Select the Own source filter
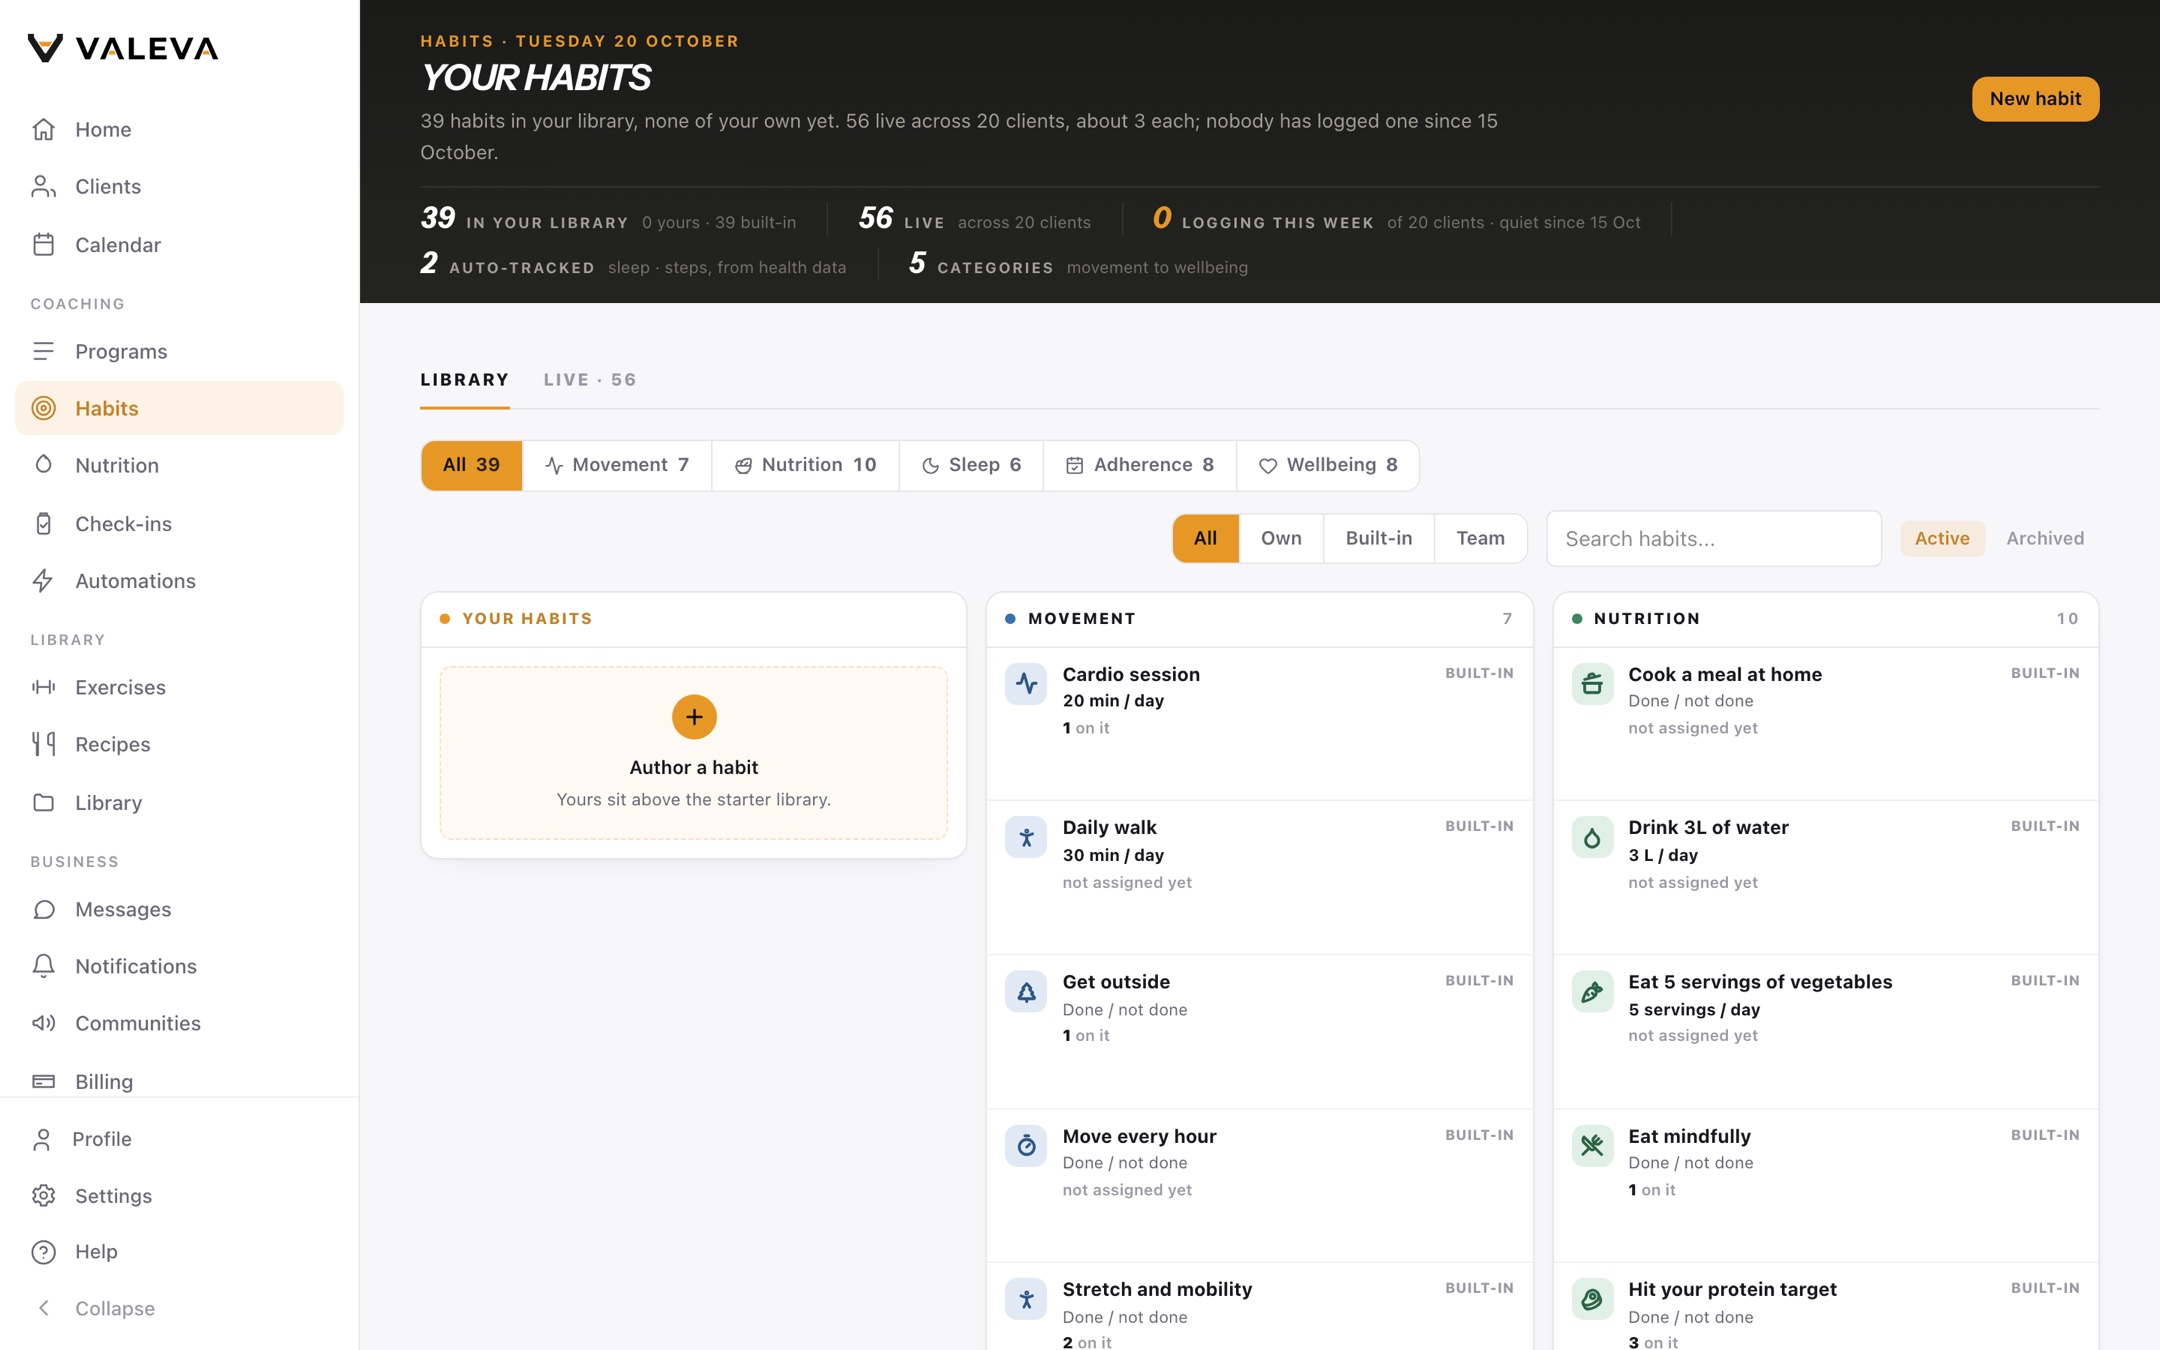The height and width of the screenshot is (1350, 2160). point(1281,538)
